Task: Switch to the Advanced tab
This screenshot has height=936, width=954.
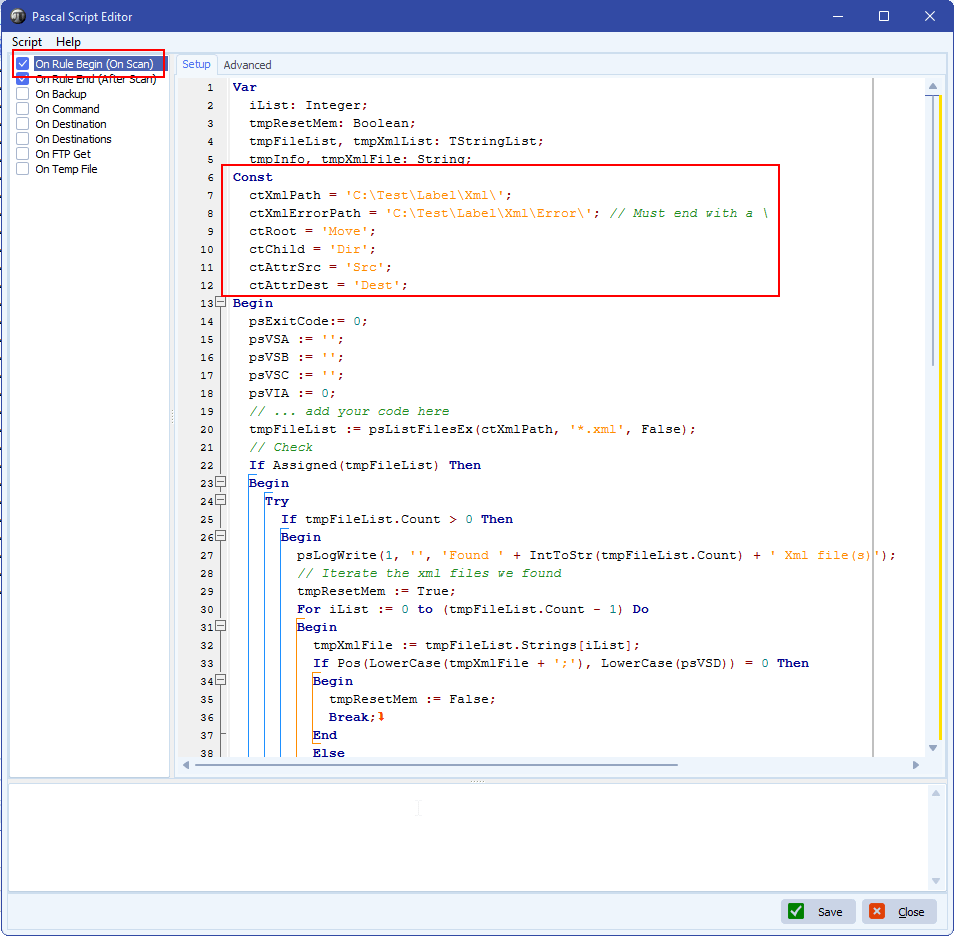Action: point(247,65)
